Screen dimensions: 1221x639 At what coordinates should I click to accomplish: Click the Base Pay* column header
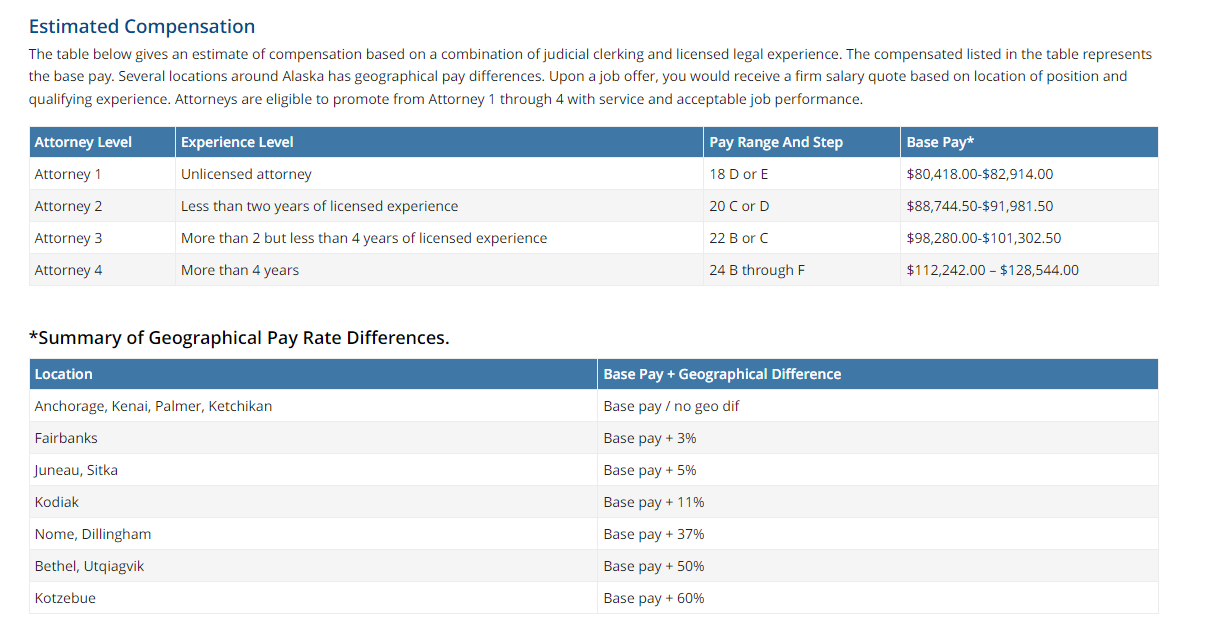coord(941,142)
